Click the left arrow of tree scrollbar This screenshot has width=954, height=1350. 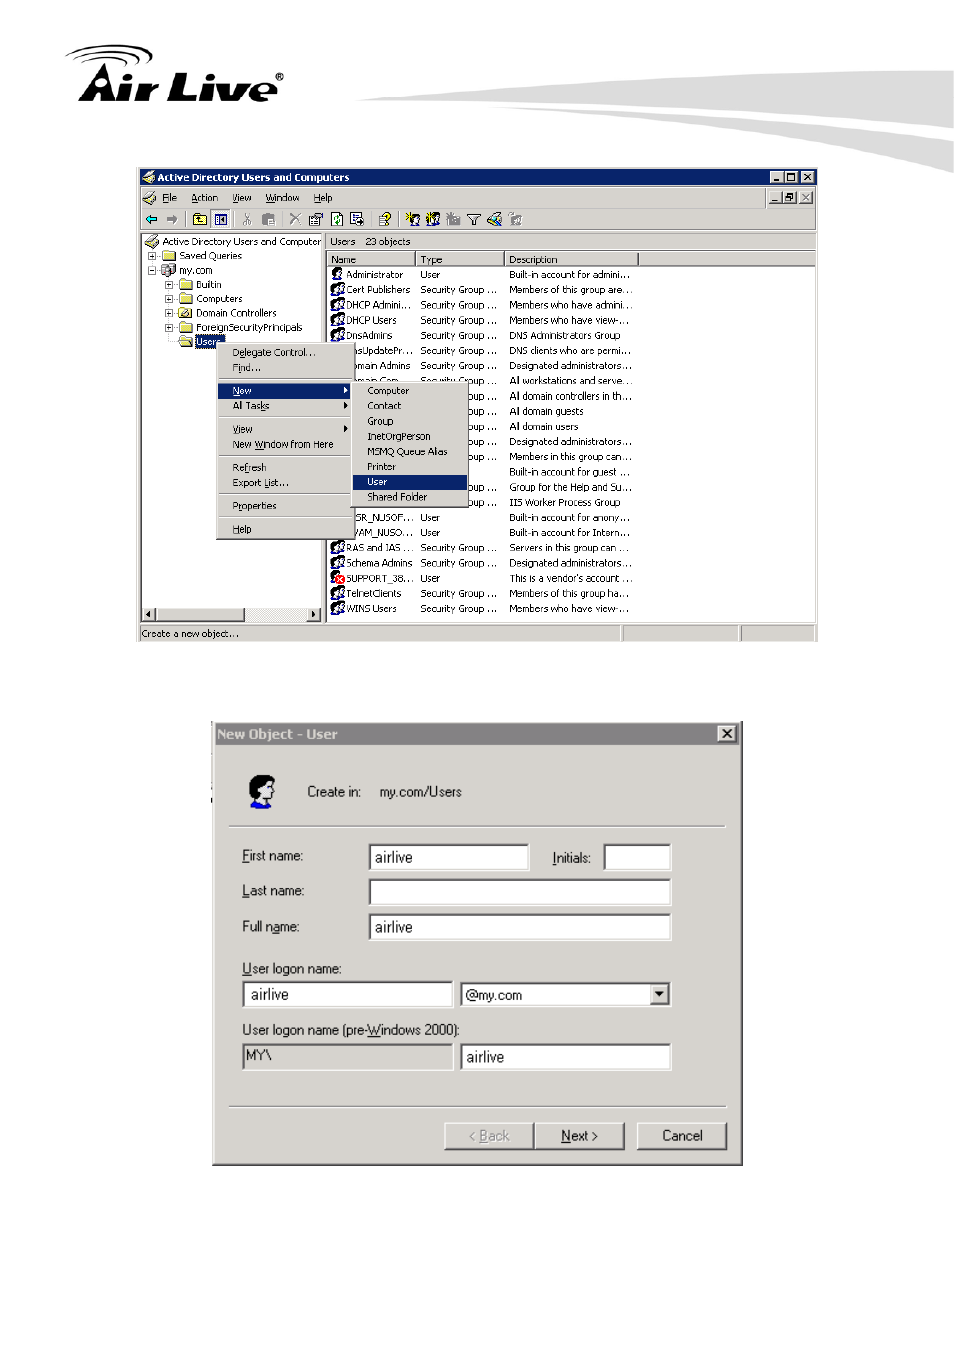150,614
